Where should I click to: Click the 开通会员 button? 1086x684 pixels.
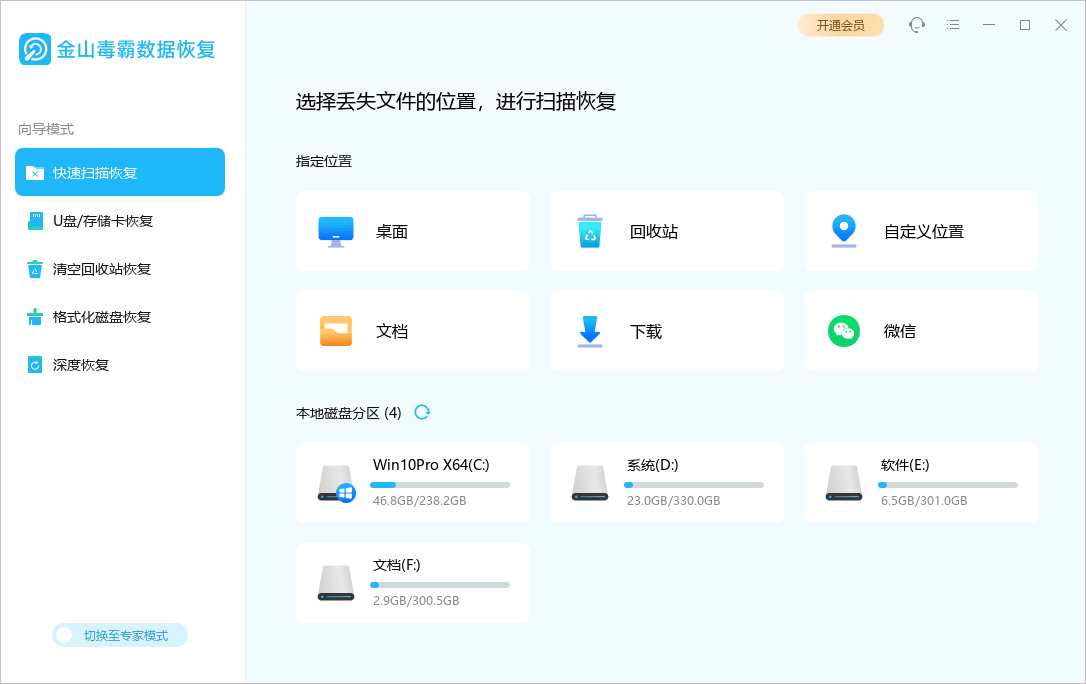pos(841,25)
